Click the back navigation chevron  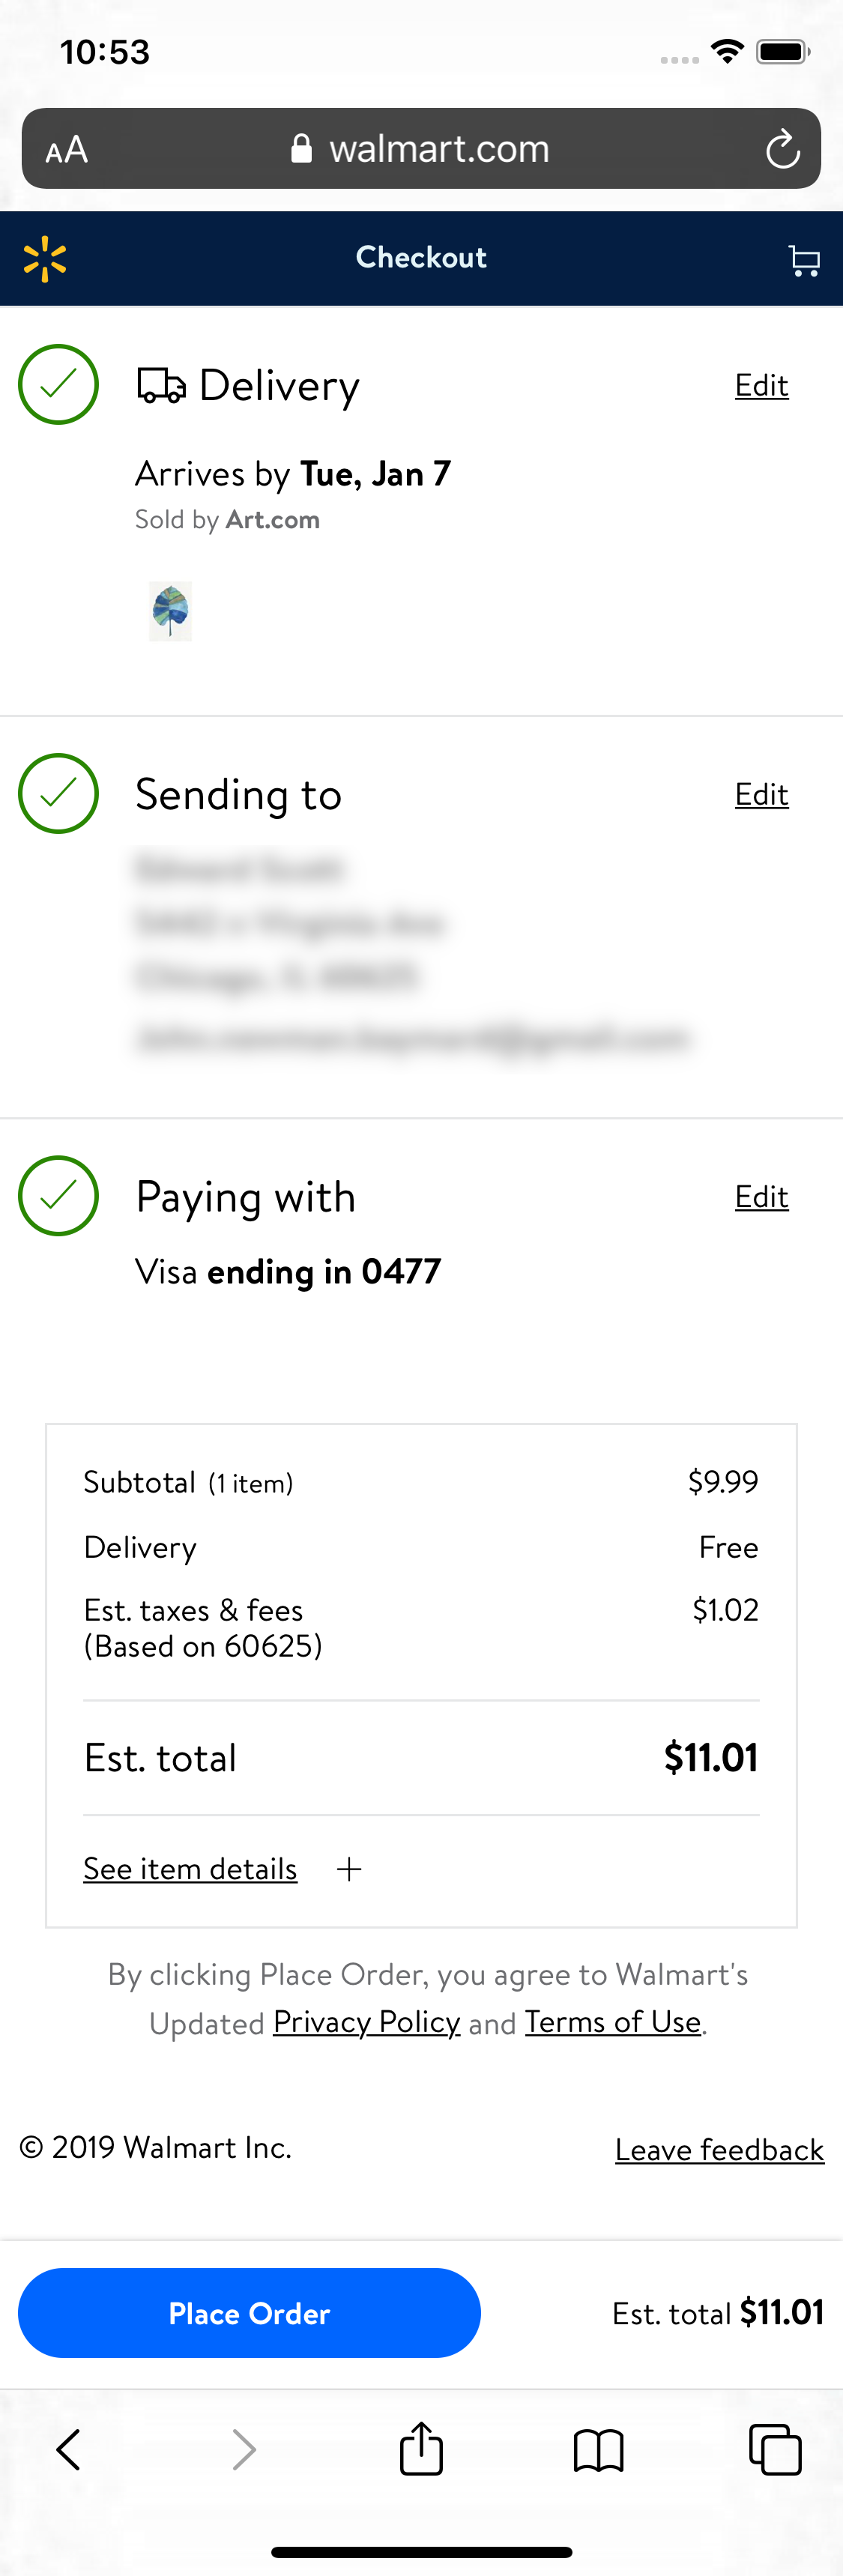tap(67, 2450)
